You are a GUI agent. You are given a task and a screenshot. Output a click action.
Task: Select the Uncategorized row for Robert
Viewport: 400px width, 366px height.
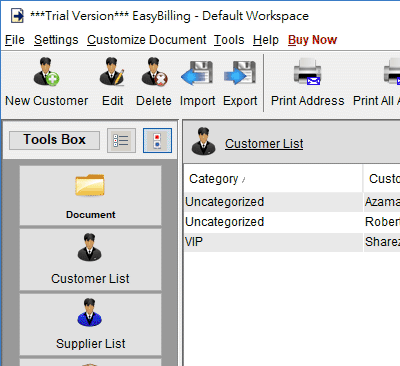[292, 222]
